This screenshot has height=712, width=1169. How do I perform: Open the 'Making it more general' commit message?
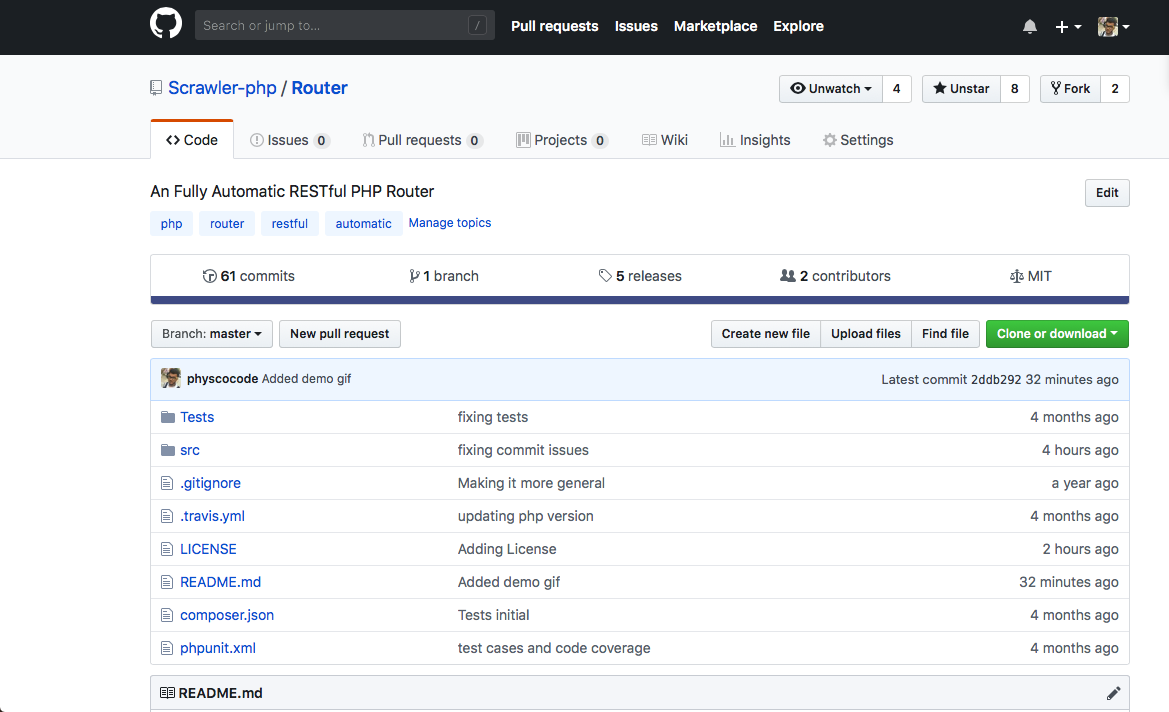point(531,483)
